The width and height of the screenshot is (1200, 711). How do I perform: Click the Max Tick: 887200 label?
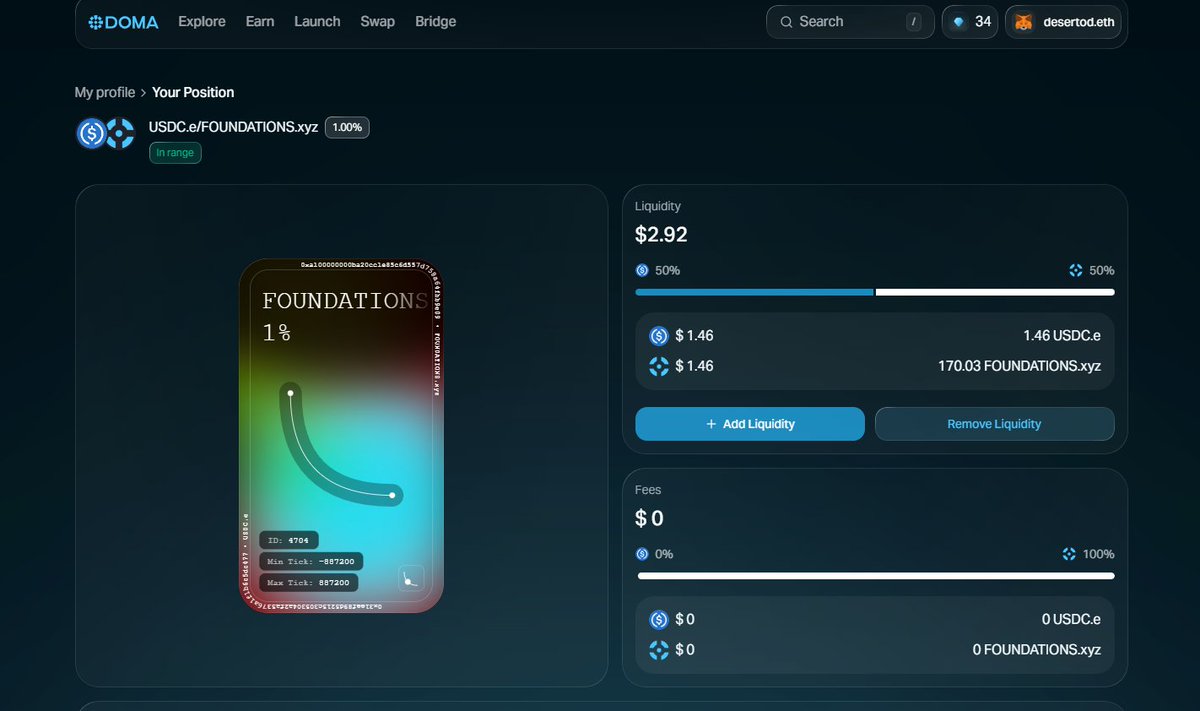click(308, 582)
